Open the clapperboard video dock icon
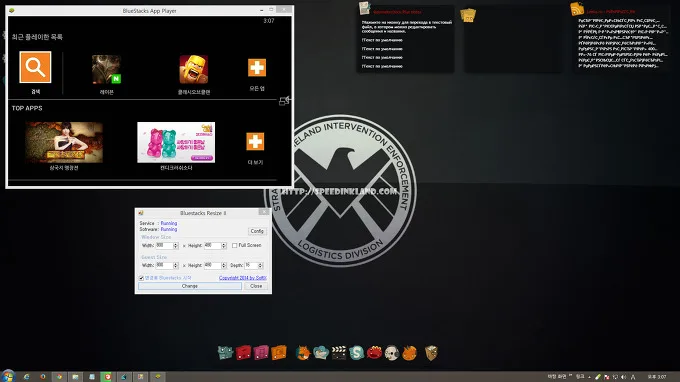The width and height of the screenshot is (680, 382). (339, 353)
